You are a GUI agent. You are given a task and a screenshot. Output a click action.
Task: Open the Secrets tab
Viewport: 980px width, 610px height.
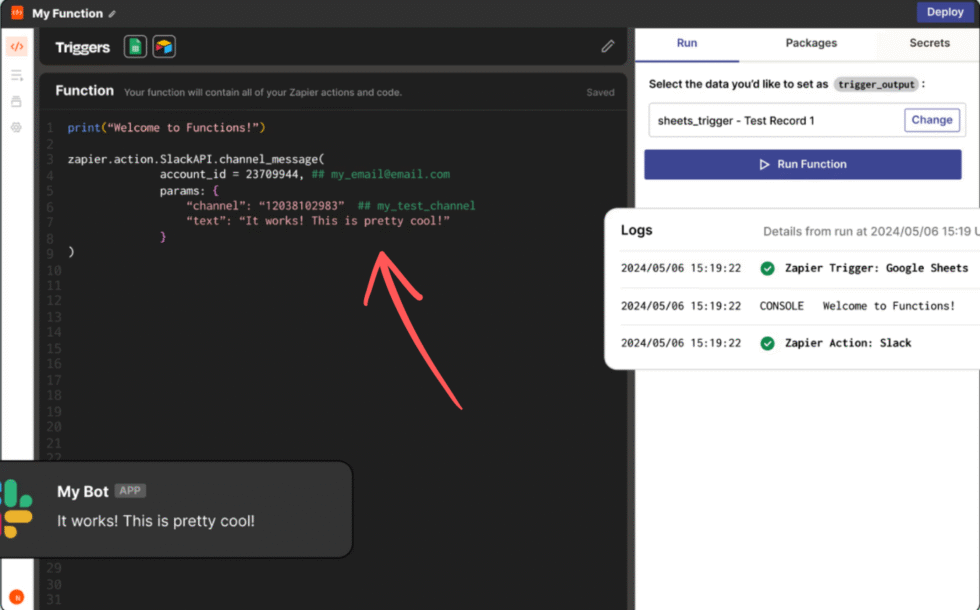click(x=929, y=43)
